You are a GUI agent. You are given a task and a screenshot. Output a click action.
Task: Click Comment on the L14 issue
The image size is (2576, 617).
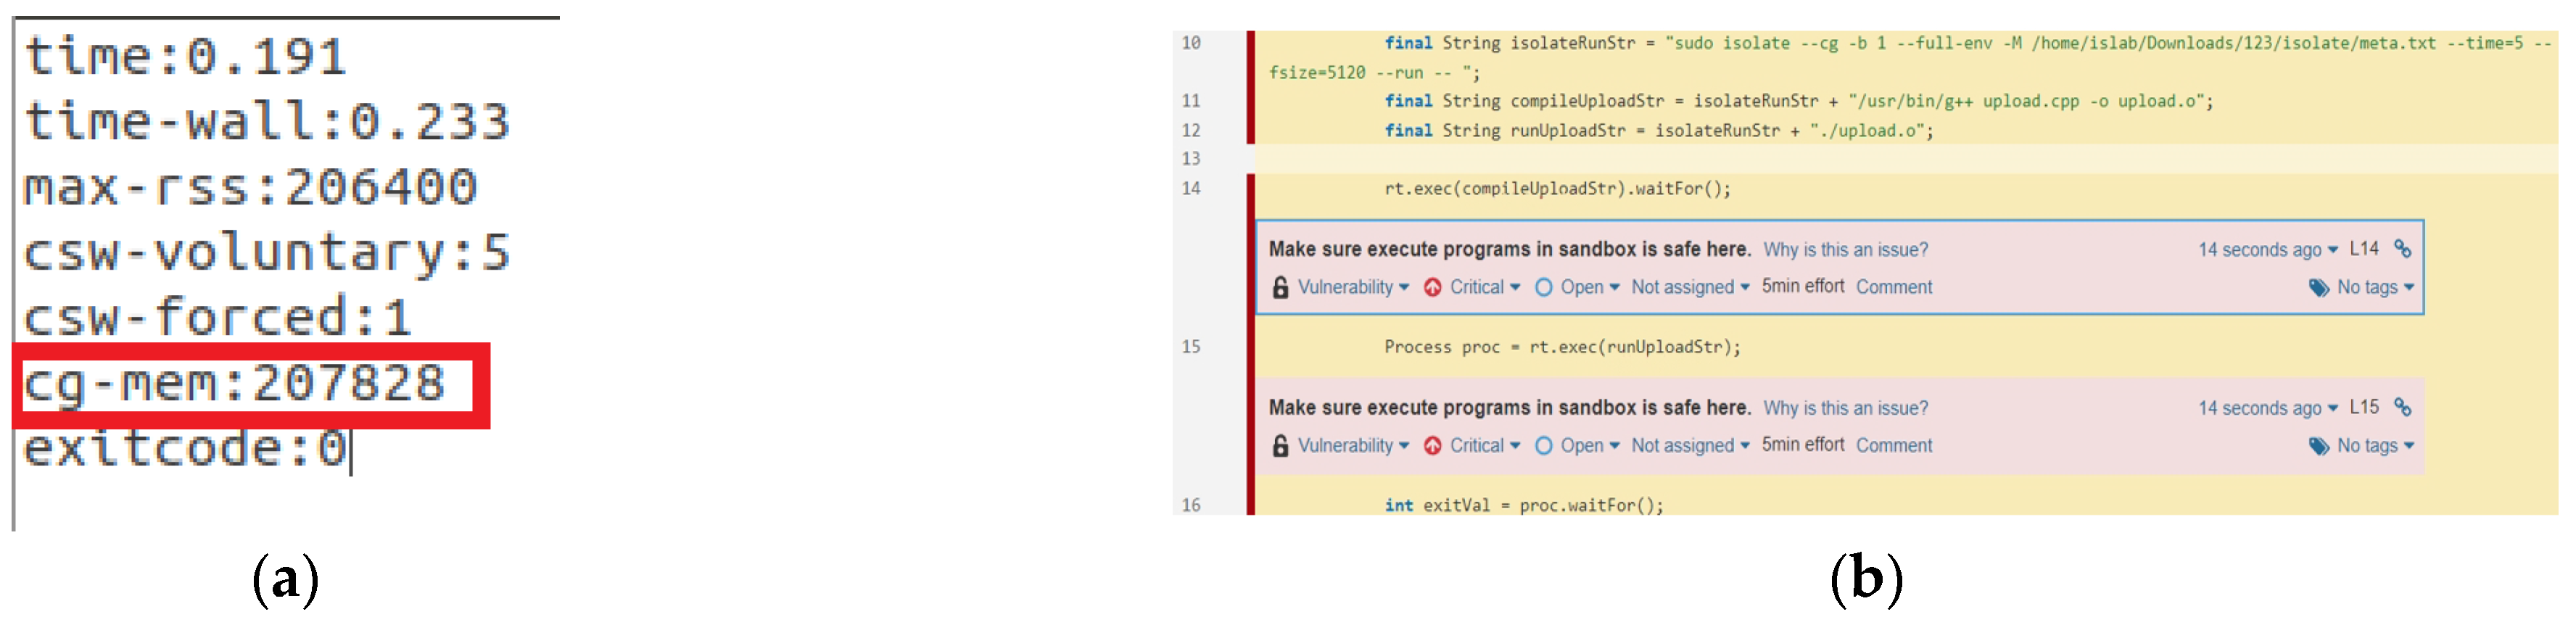click(1894, 288)
